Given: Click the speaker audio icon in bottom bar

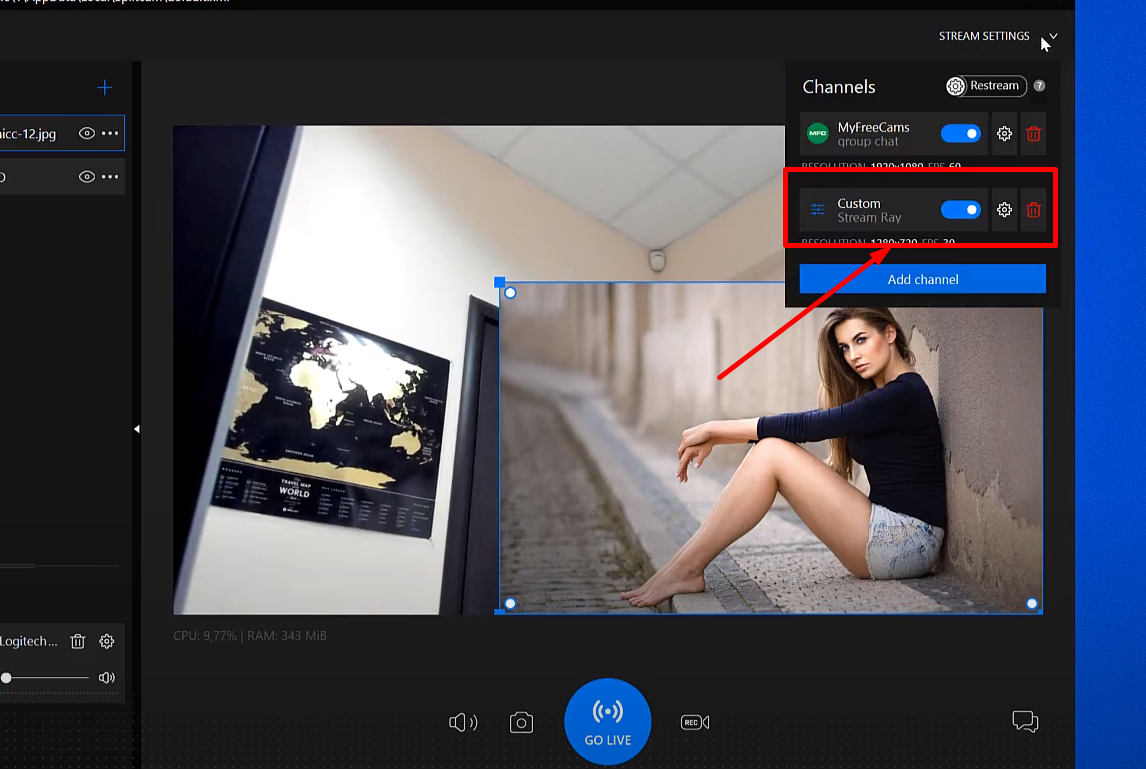Looking at the screenshot, I should point(462,722).
